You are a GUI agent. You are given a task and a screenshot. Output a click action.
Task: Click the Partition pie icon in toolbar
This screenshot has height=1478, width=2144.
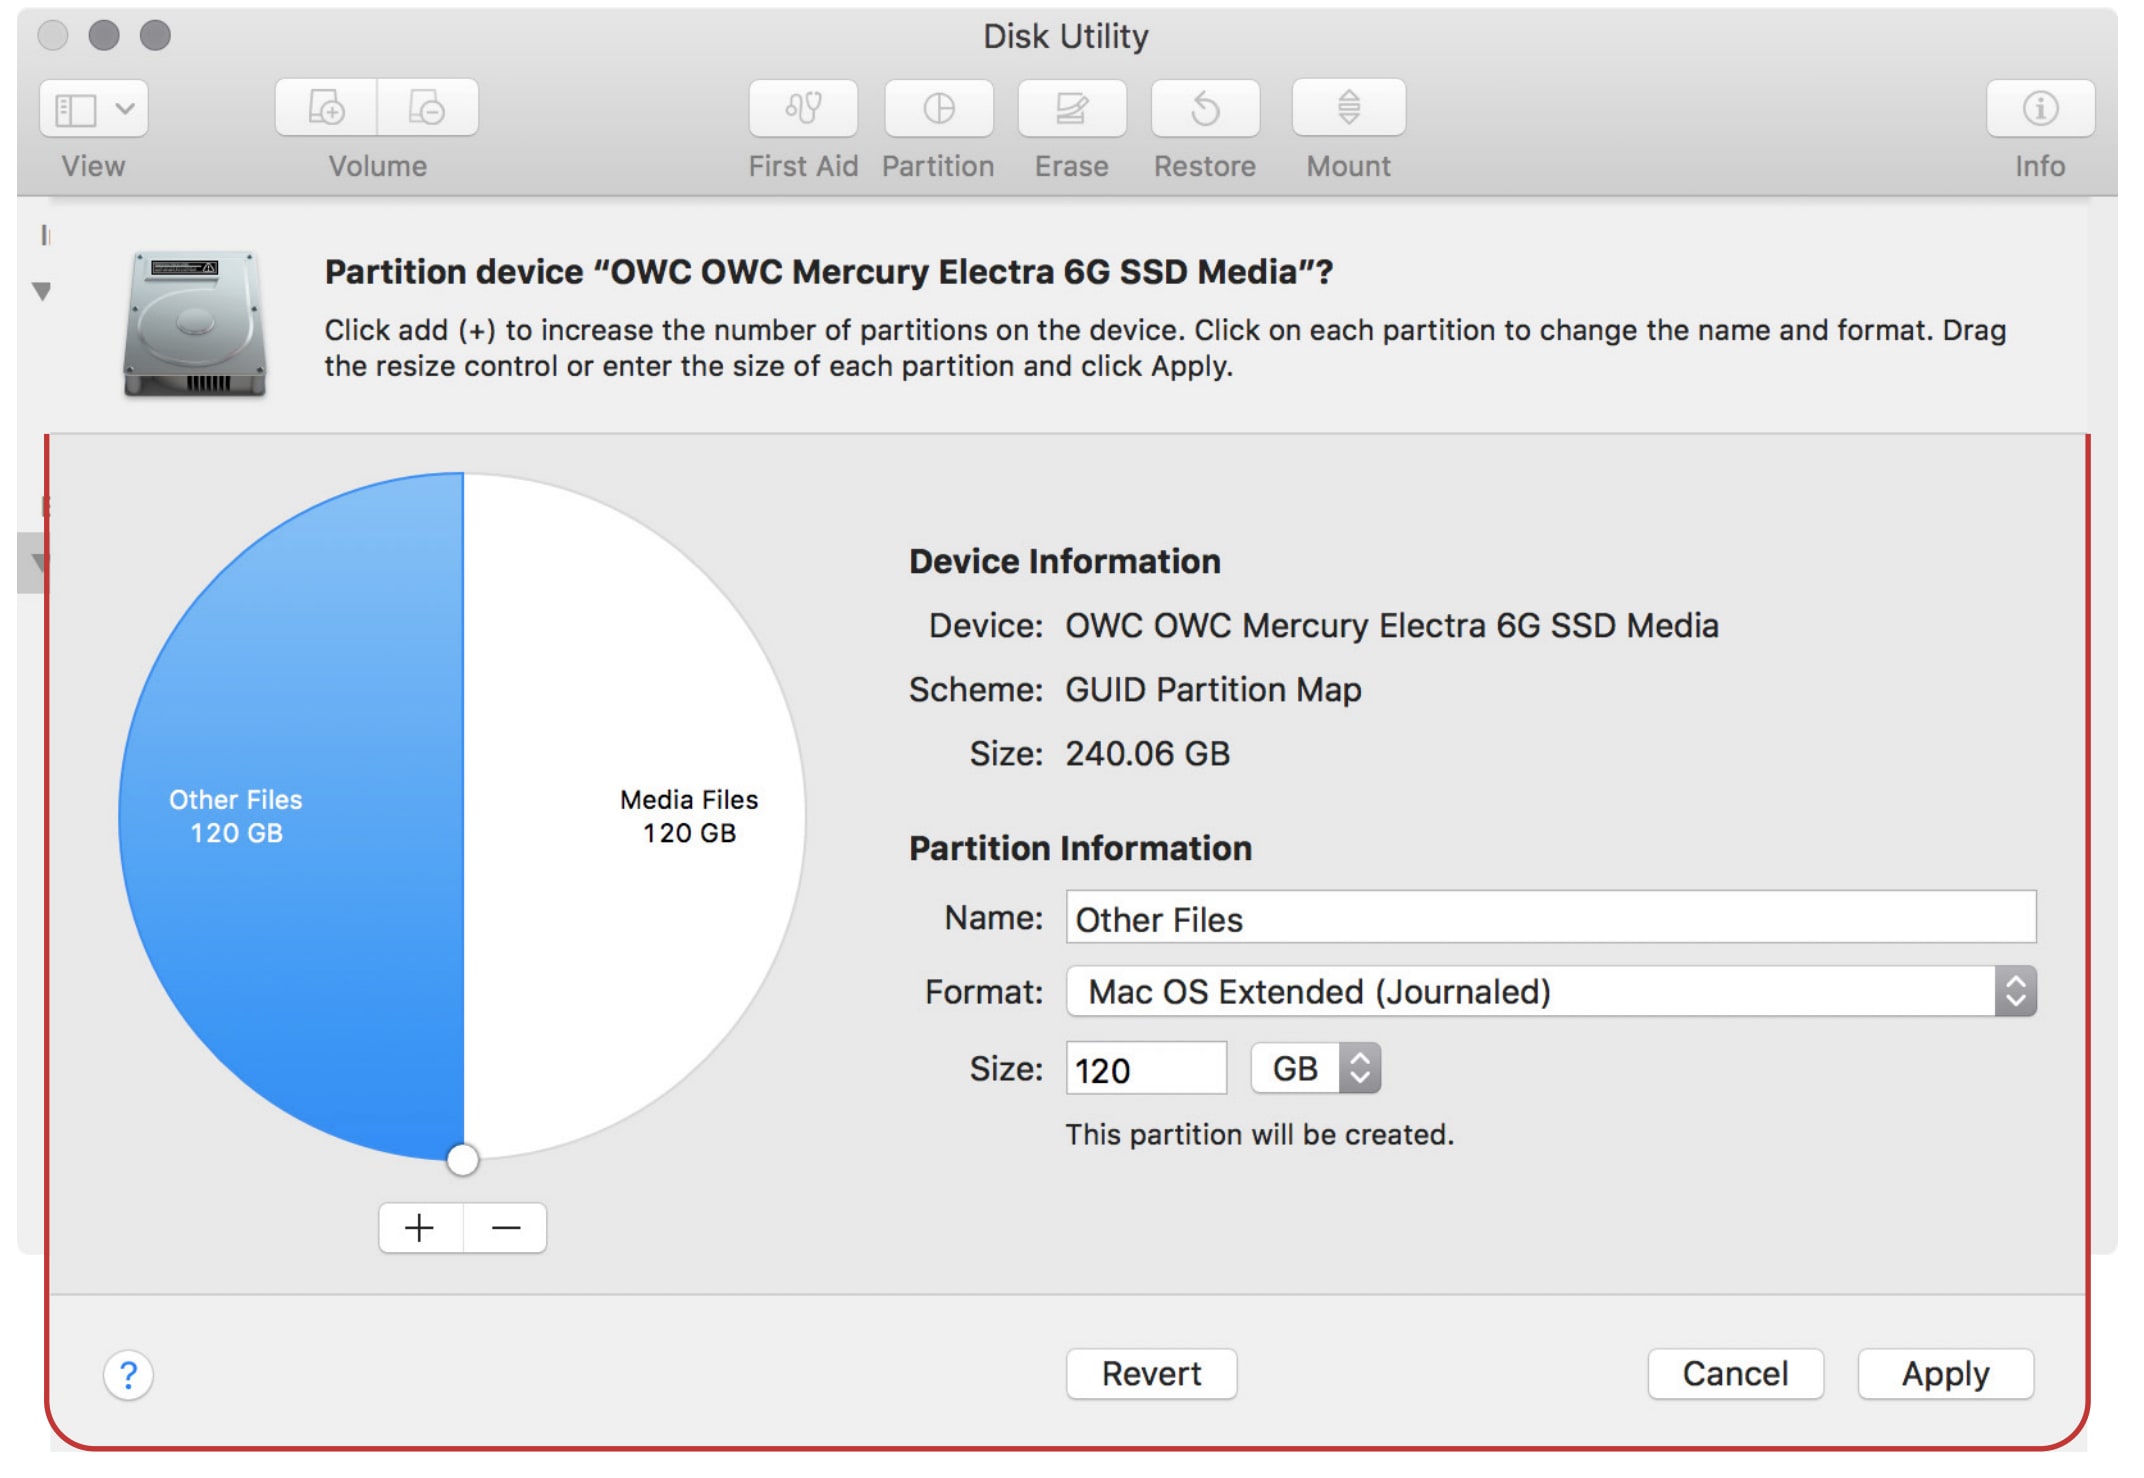tap(938, 108)
